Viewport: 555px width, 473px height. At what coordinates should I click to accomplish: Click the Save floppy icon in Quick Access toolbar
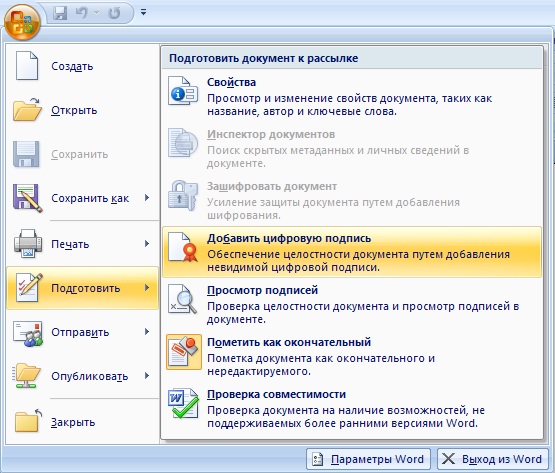pyautogui.click(x=60, y=13)
